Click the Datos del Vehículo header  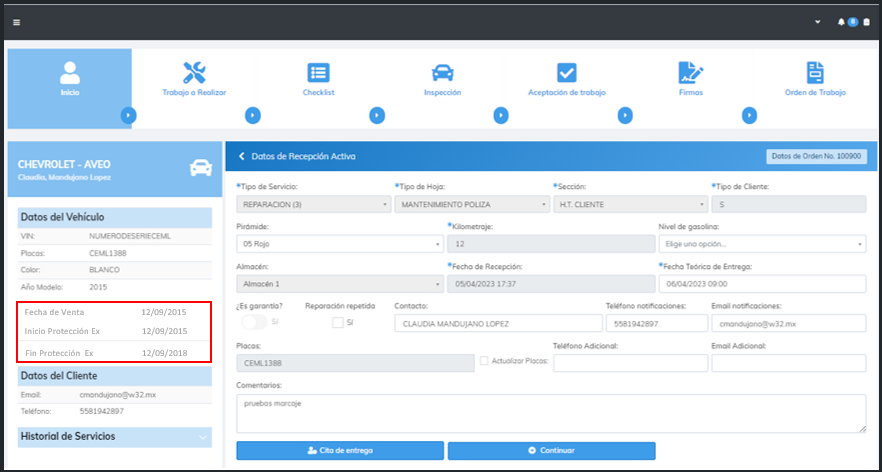pyautogui.click(x=115, y=217)
